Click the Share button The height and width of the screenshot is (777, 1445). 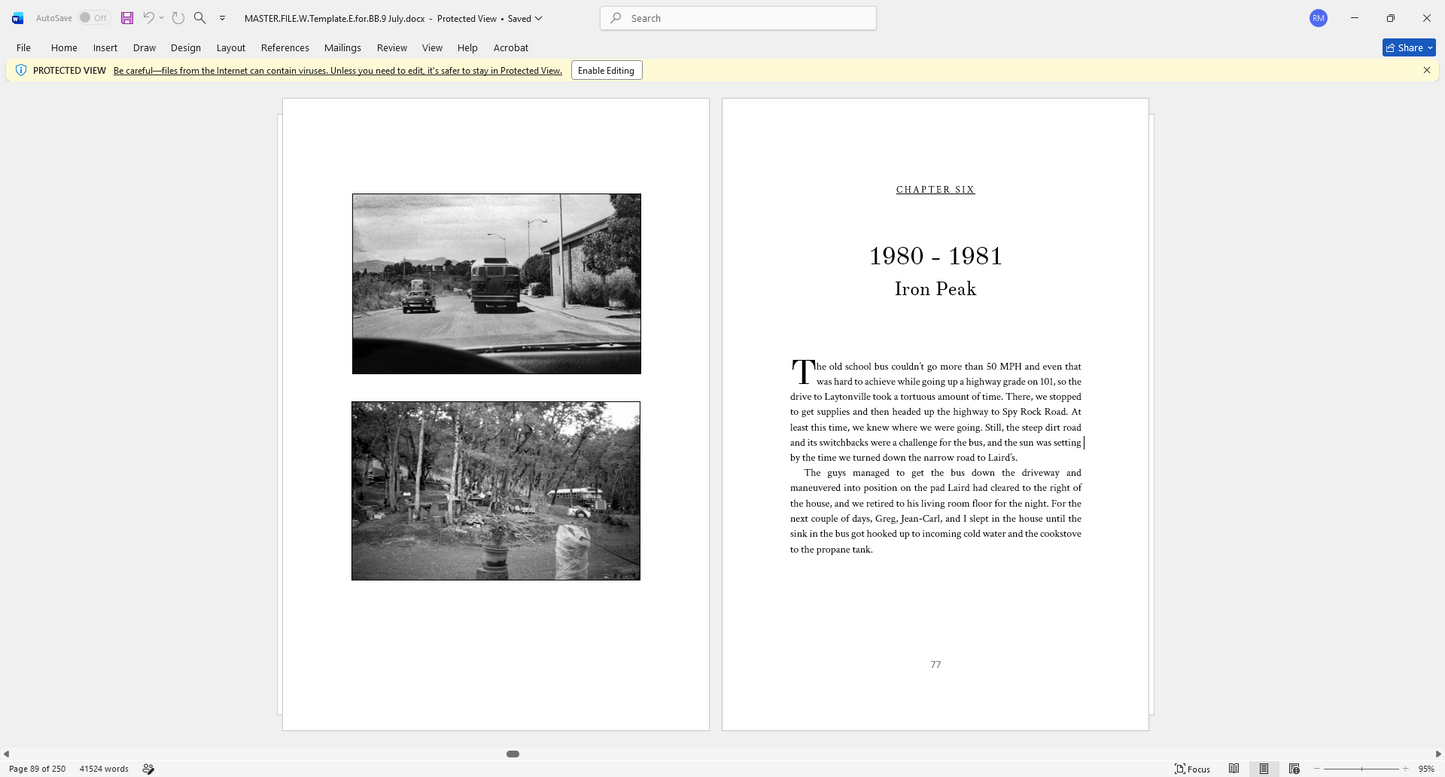click(1409, 47)
